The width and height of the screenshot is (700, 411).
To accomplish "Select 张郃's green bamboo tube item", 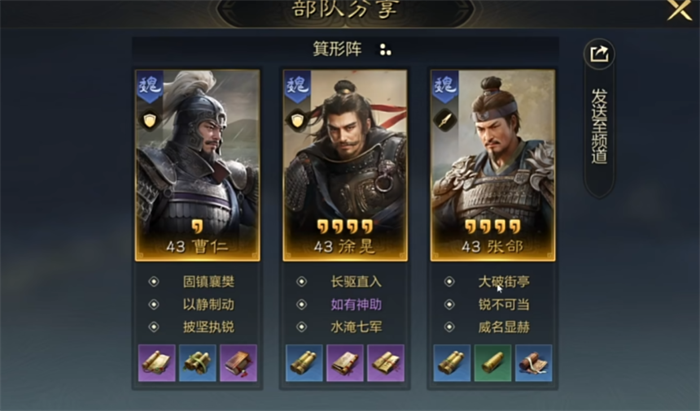I will tap(493, 363).
